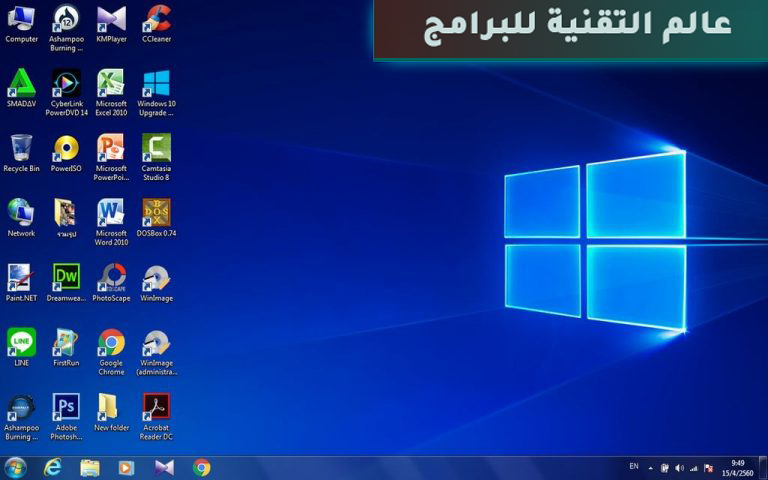This screenshot has width=768, height=480.
Task: Click Windows Media Player taskbar icon
Action: (126, 468)
